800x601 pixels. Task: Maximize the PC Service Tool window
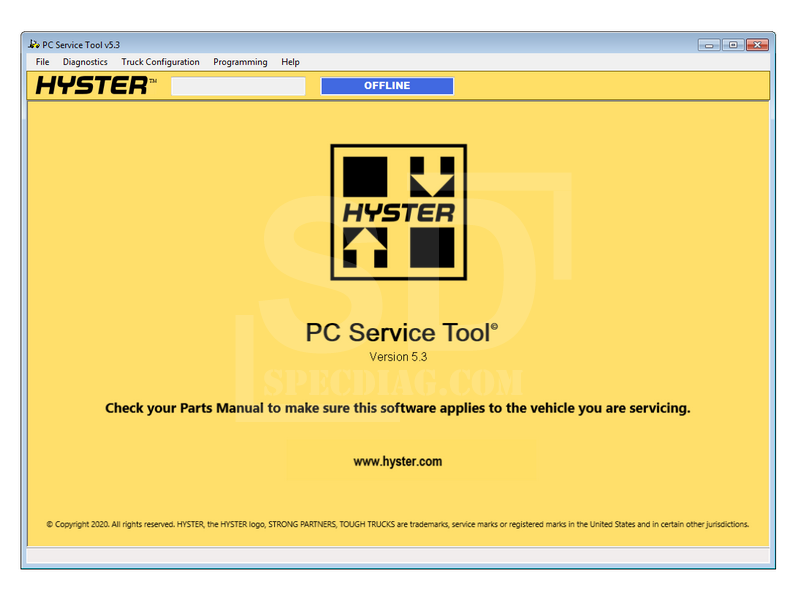733,44
